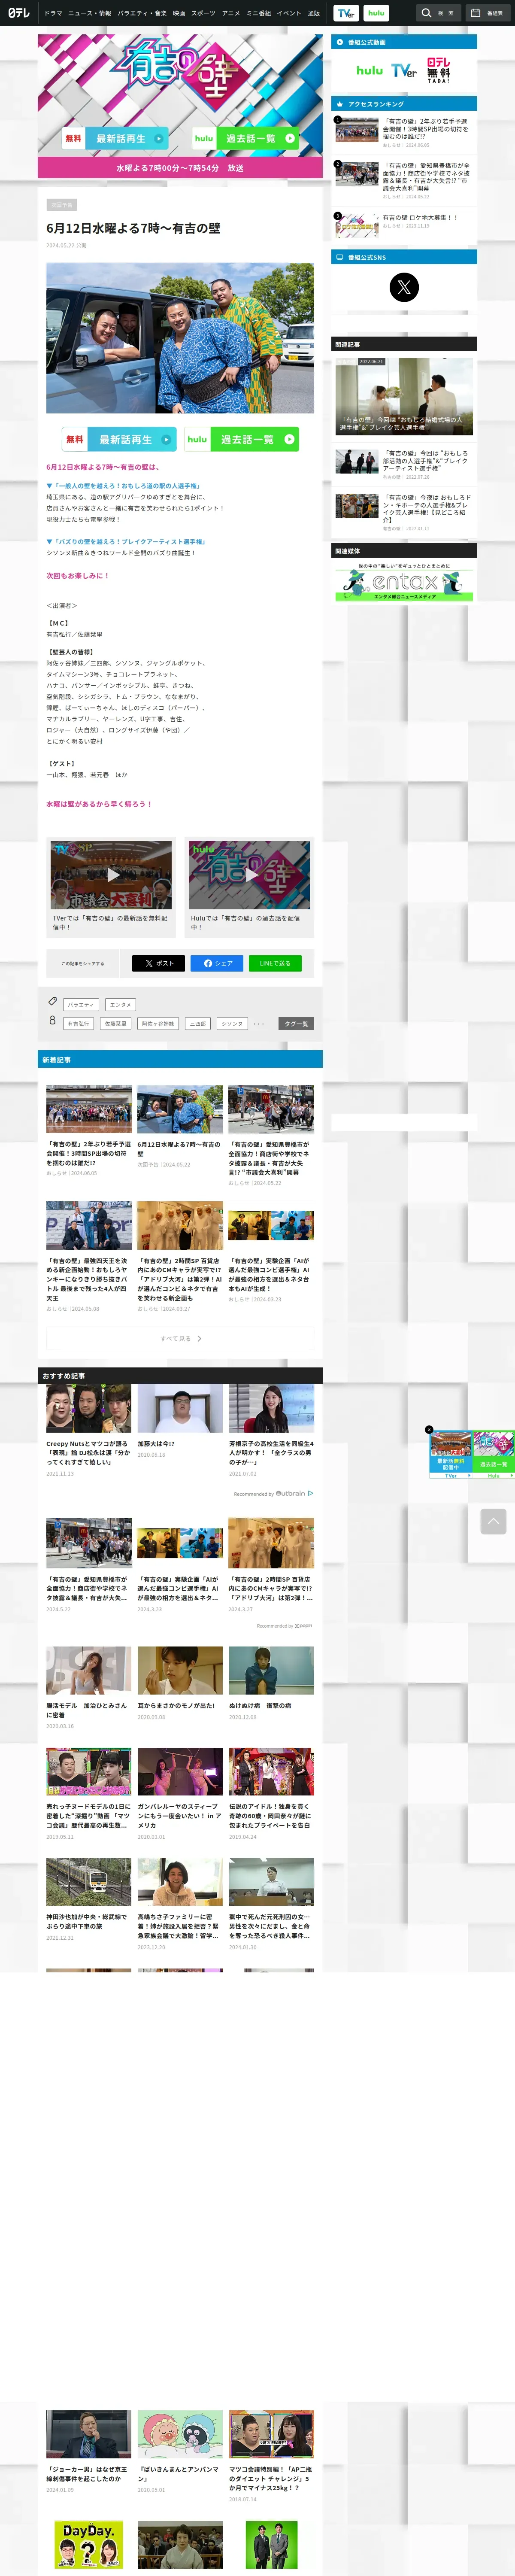Click すべて見る under 新着記事
Viewport: 515px width, 2576px height.
pos(180,1338)
